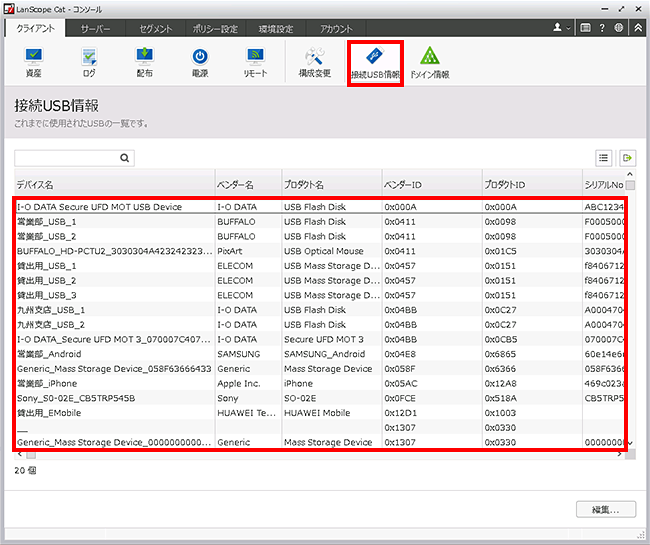Select the 営業部_Android row
The height and width of the screenshot is (545, 650).
click(320, 354)
